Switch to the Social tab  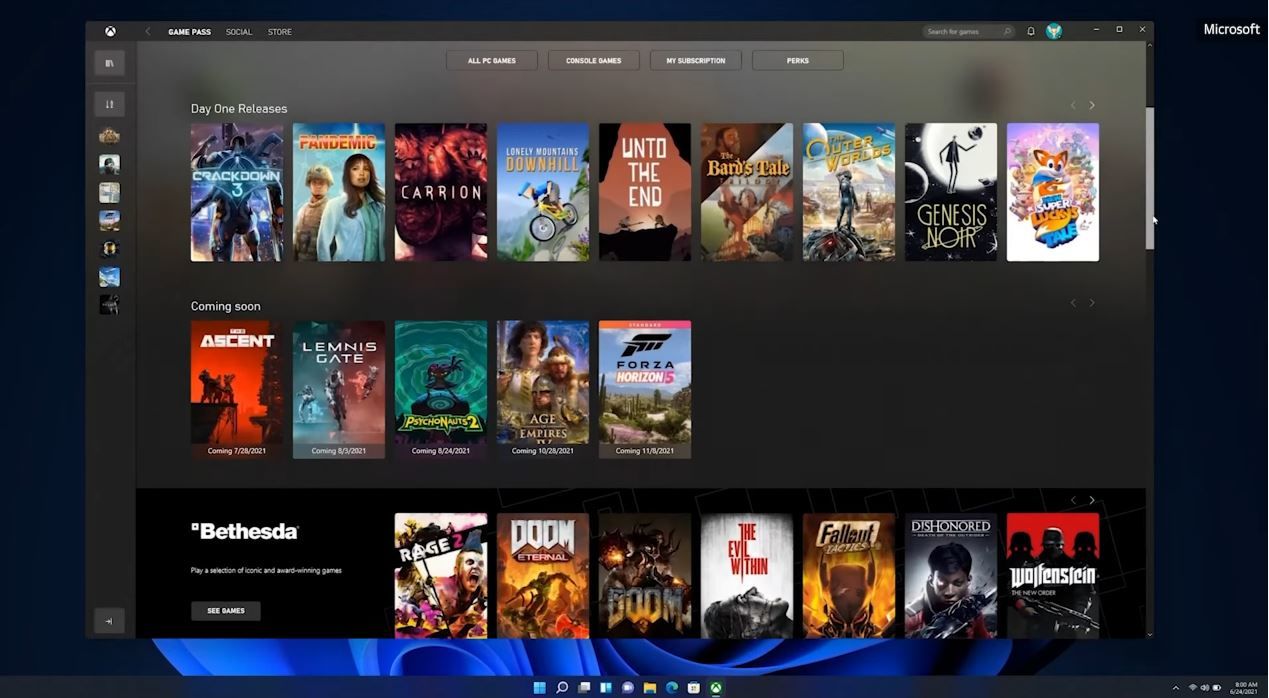tap(239, 32)
